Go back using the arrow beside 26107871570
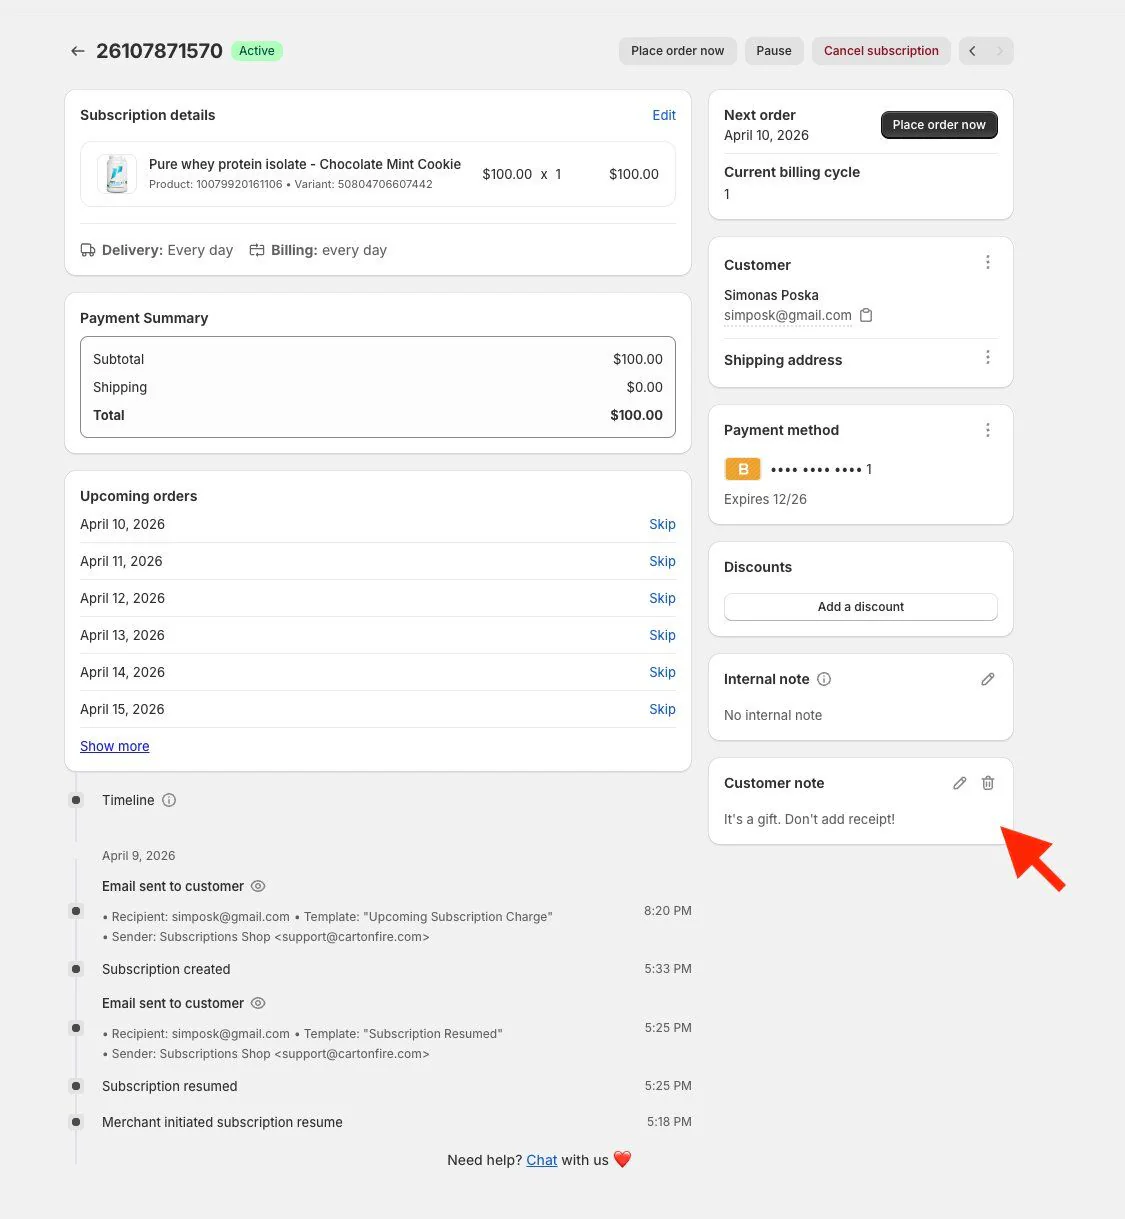The width and height of the screenshot is (1125, 1219). pyautogui.click(x=78, y=51)
